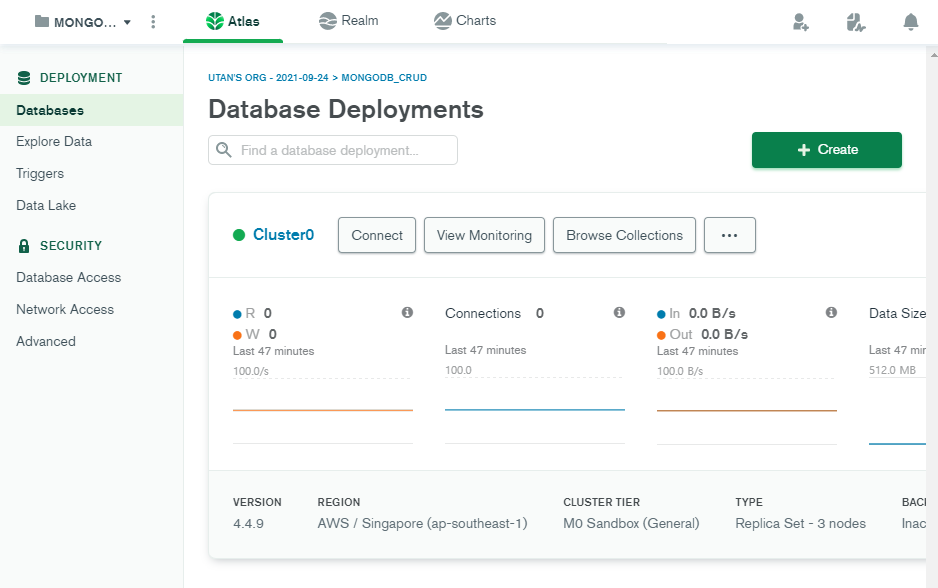Click the View Monitoring button

click(x=485, y=235)
